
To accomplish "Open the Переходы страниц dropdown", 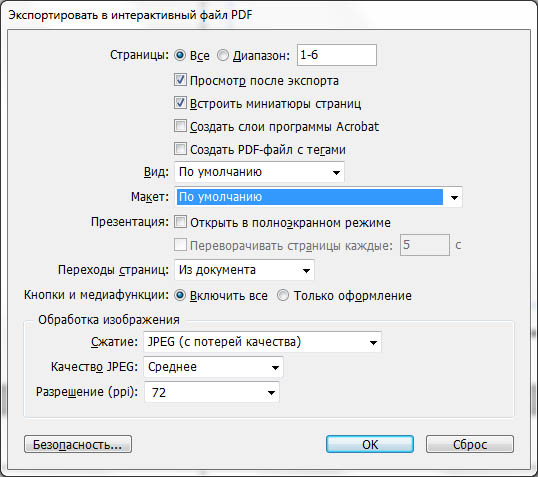I will (244, 270).
